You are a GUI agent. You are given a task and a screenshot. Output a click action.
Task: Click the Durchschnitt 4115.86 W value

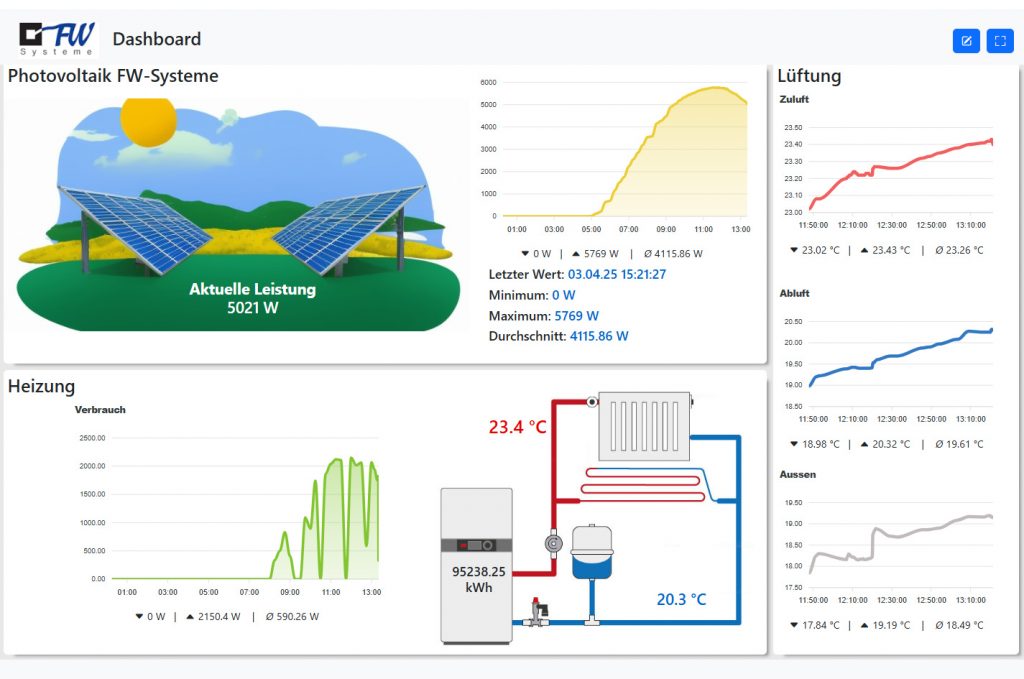click(599, 336)
